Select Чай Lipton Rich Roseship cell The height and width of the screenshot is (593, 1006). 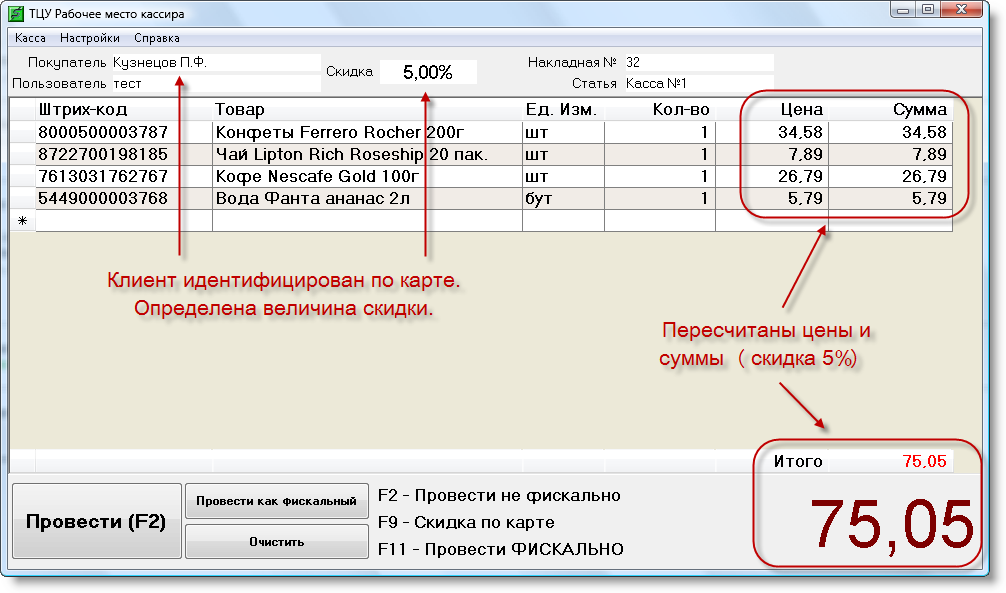click(367, 155)
